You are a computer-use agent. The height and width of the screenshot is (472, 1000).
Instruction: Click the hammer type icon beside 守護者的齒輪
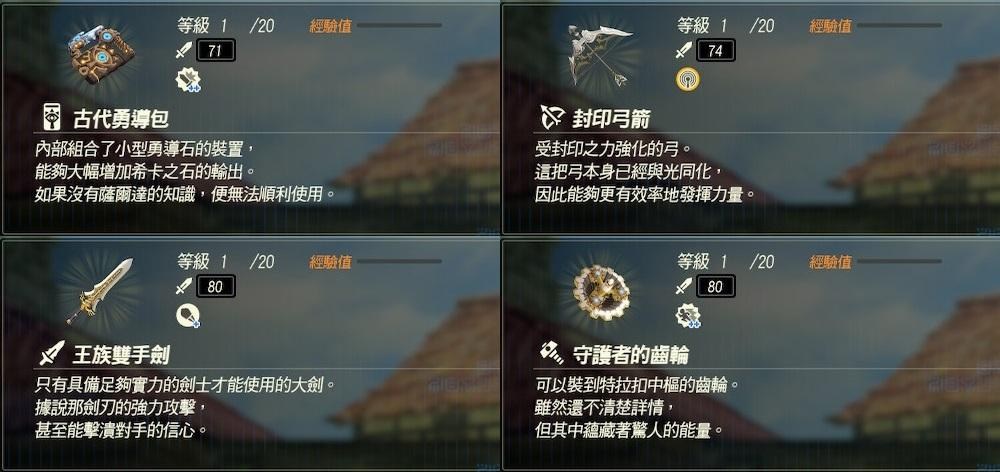(x=551, y=352)
